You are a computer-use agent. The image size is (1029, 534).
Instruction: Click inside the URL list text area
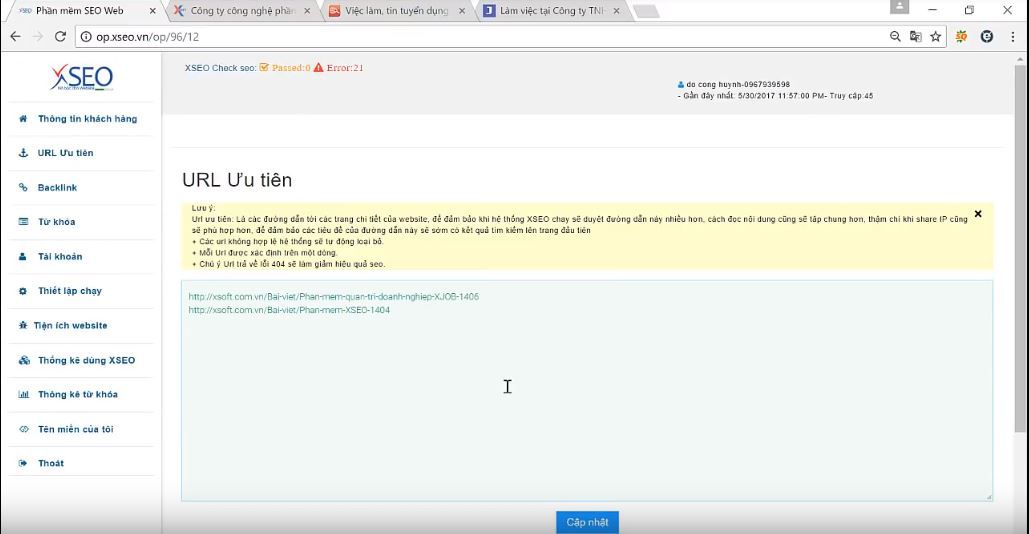(587, 391)
